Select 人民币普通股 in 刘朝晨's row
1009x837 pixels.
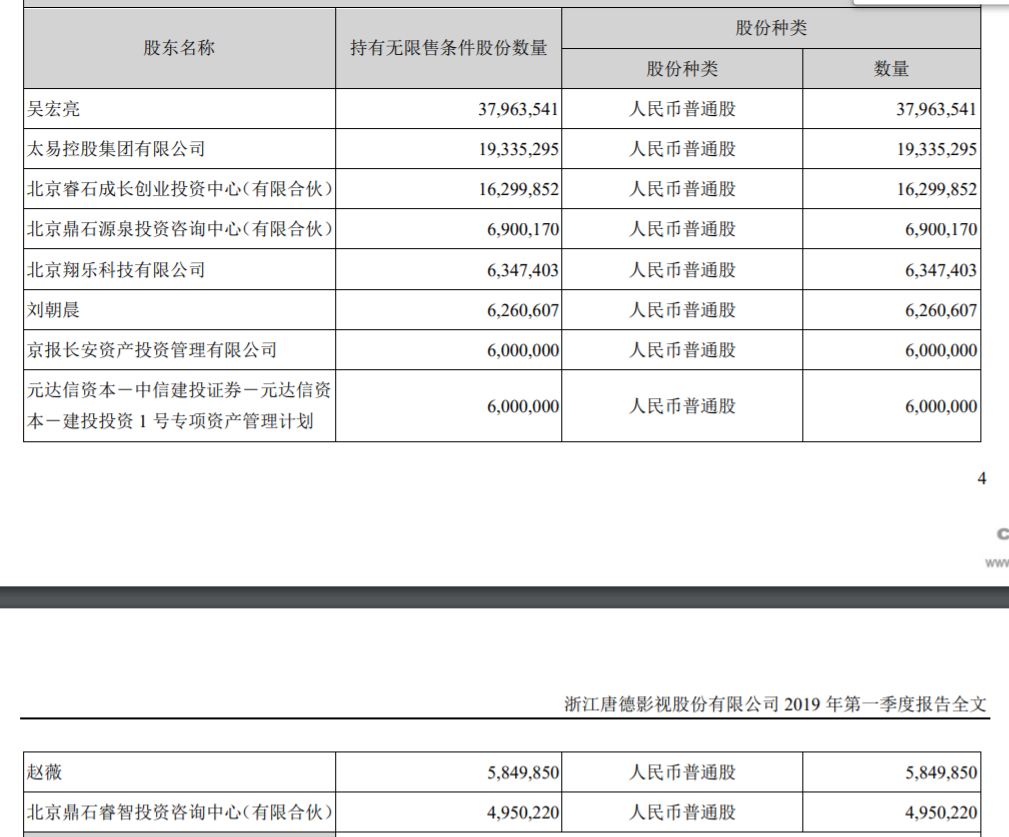pyautogui.click(x=682, y=310)
